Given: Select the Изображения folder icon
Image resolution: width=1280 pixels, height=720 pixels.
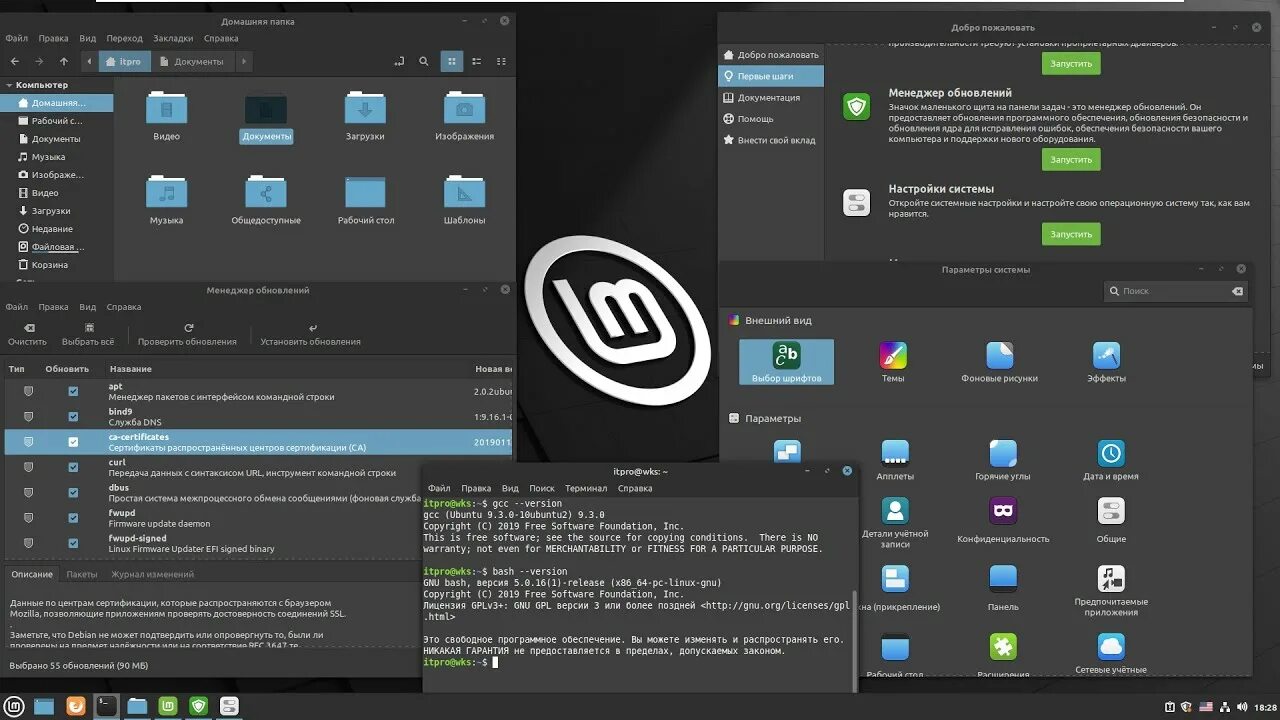Looking at the screenshot, I should click(x=464, y=115).
